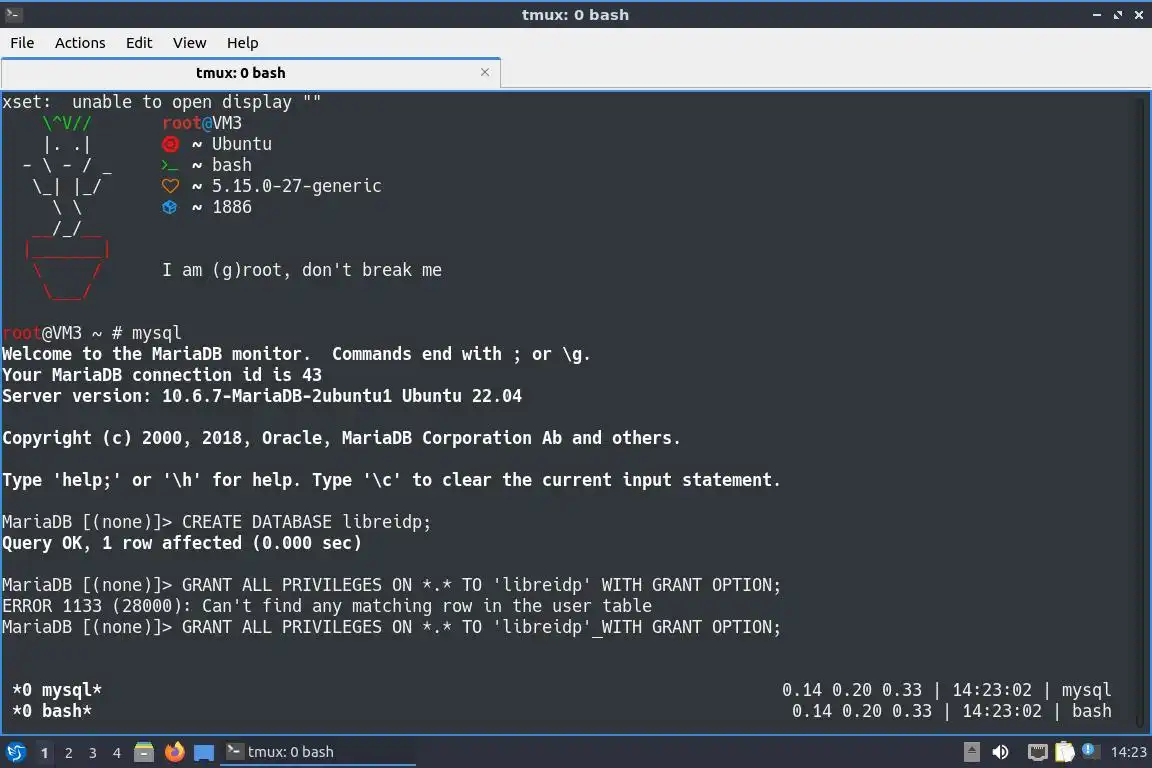Close the 'tmux: 0 bash' tab
Image resolution: width=1152 pixels, height=768 pixels.
pos(485,72)
